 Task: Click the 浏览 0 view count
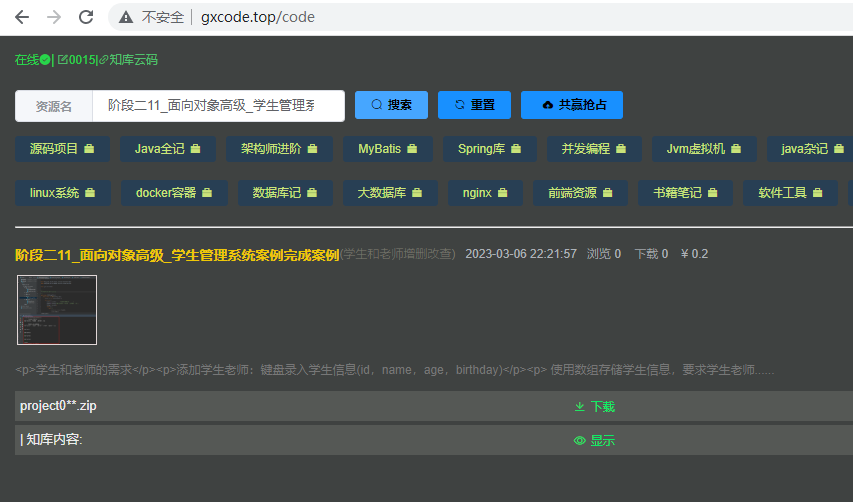(x=604, y=254)
